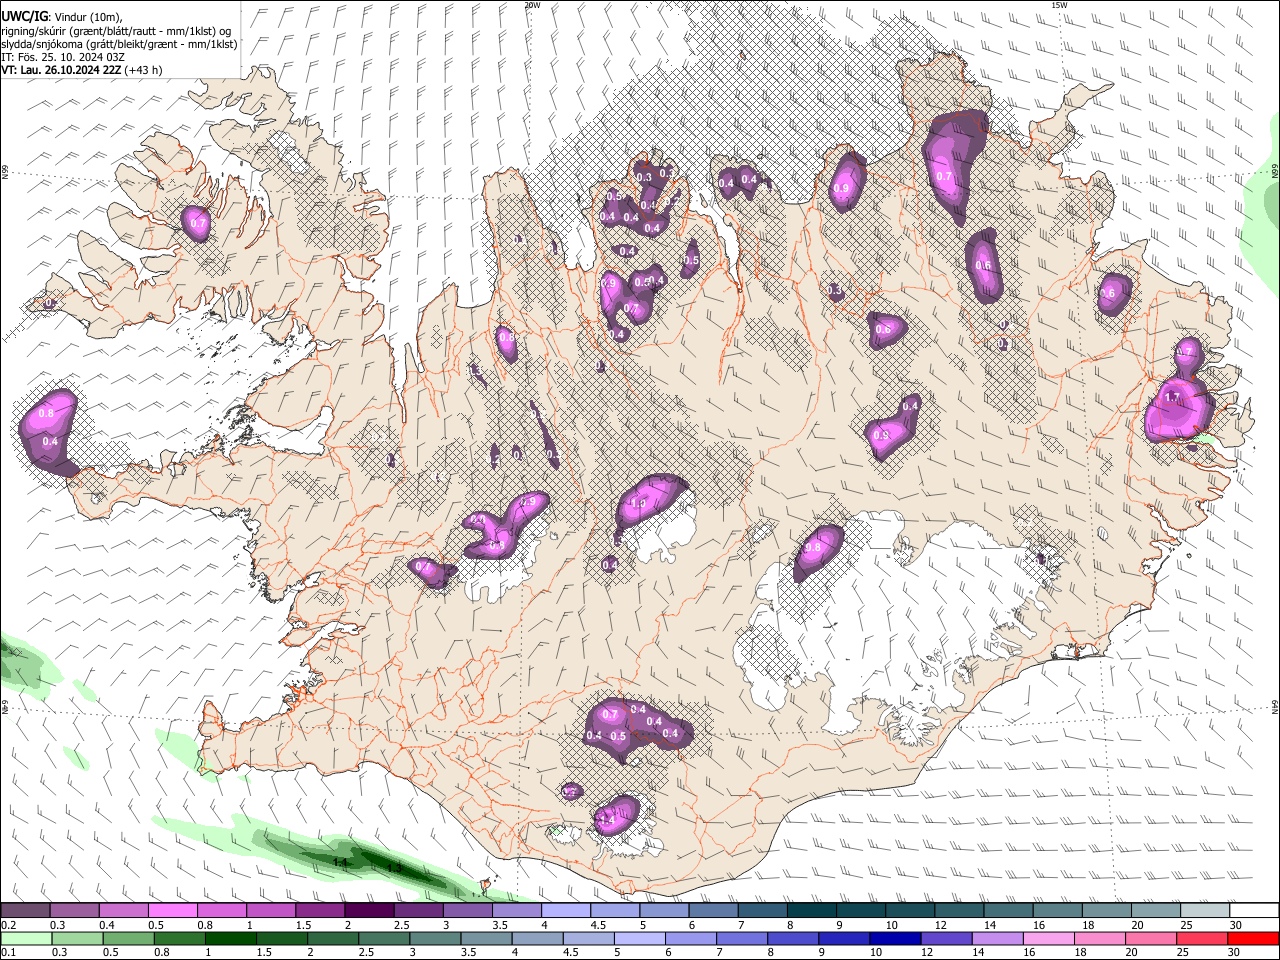Select the bright pink 0.5 snow legend swatch

tap(172, 911)
